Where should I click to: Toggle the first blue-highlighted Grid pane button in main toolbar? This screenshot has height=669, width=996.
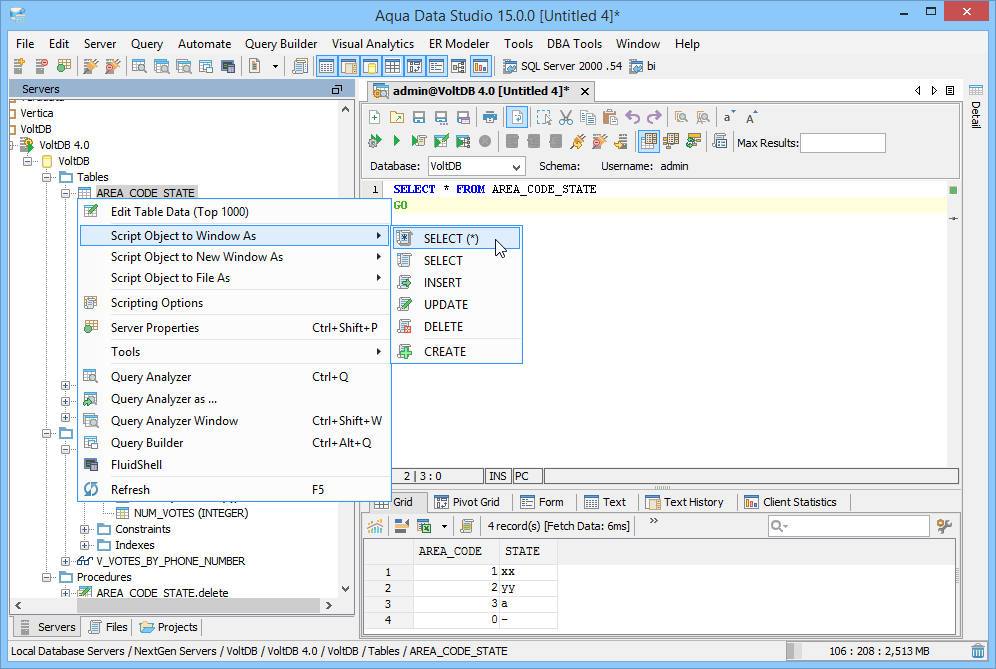click(326, 66)
